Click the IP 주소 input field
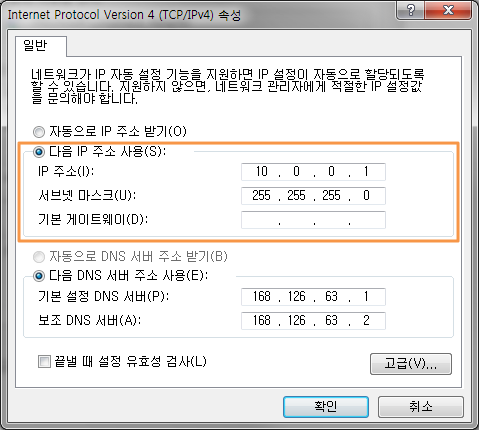Screen dimensions: 479x430 [x=313, y=172]
